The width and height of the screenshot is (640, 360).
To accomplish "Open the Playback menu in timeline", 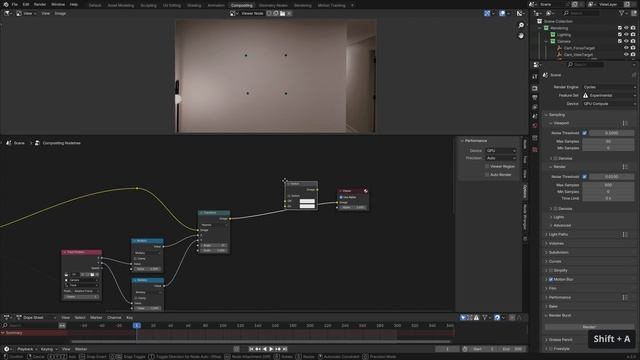I will point(27,349).
